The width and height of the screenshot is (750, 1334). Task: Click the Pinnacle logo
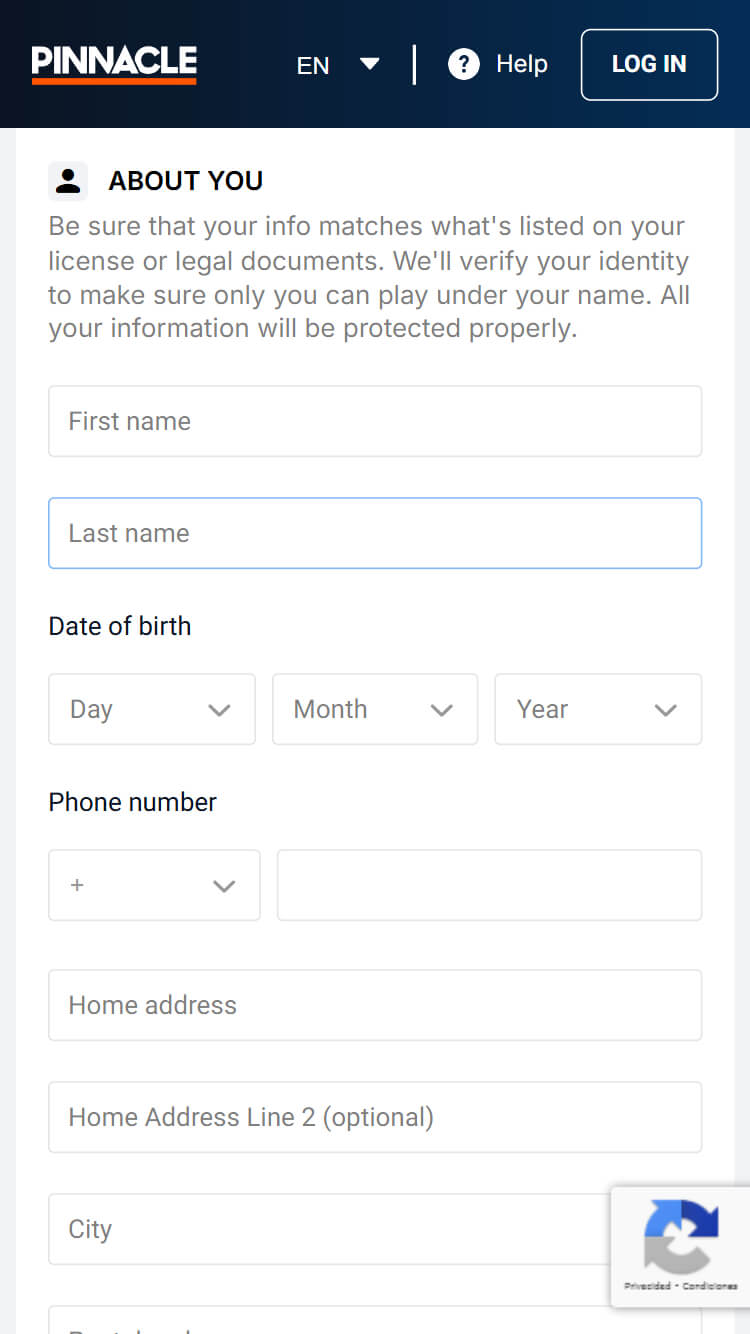coord(114,64)
